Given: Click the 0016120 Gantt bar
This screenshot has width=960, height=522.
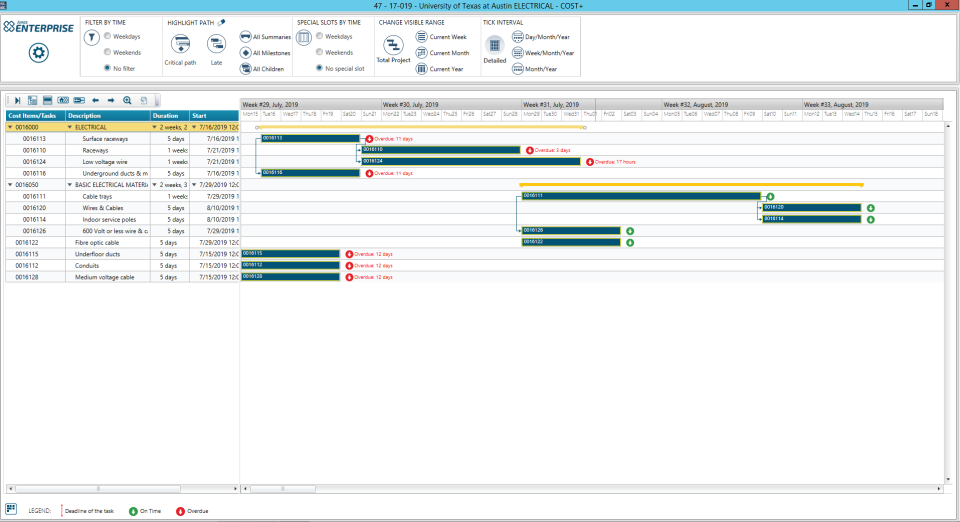Looking at the screenshot, I should pyautogui.click(x=812, y=207).
